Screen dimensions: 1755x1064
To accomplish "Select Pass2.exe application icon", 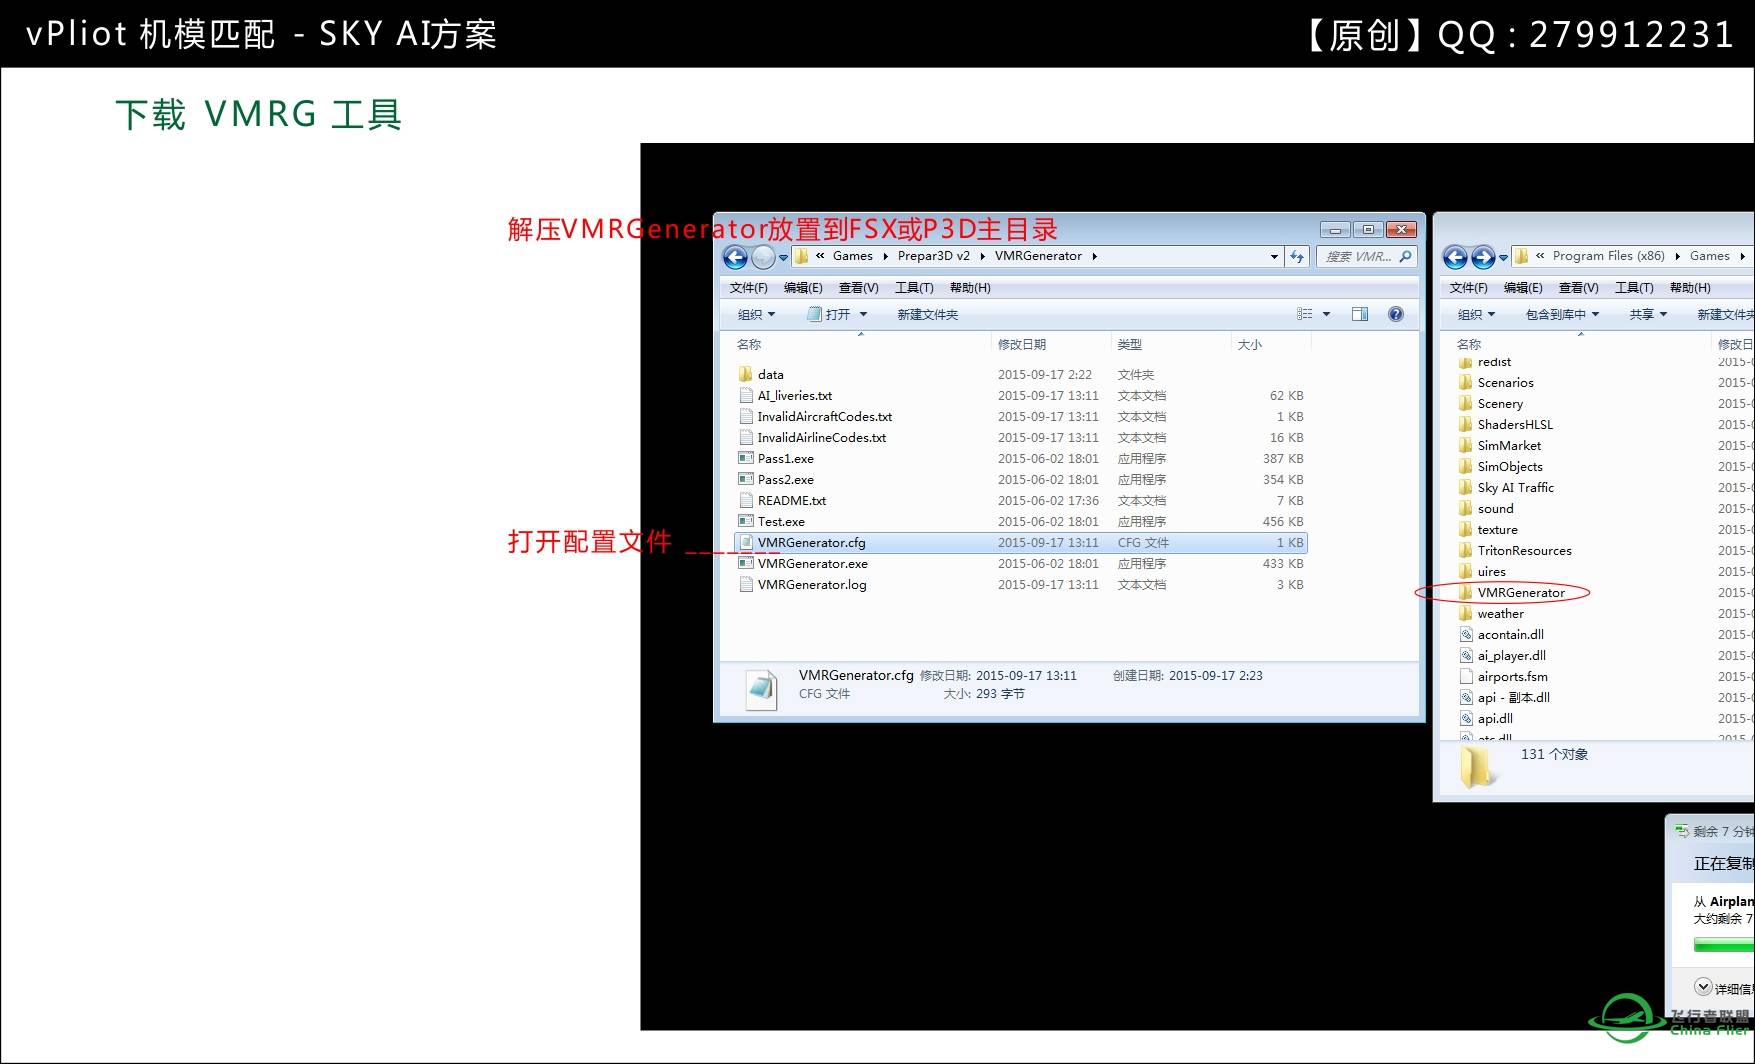I will pyautogui.click(x=745, y=479).
